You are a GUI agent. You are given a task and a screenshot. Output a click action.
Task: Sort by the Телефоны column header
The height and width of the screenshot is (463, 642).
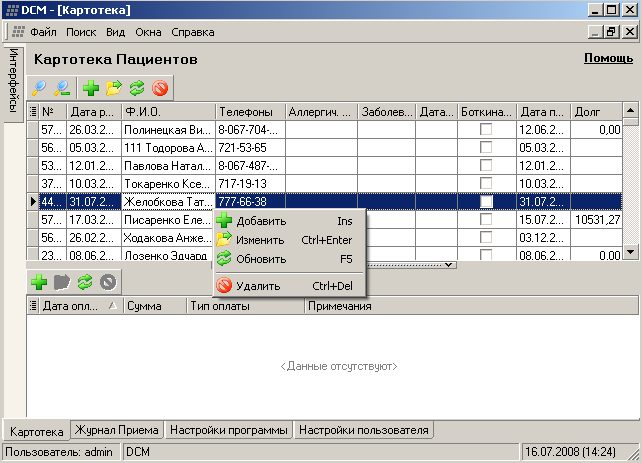coord(250,111)
